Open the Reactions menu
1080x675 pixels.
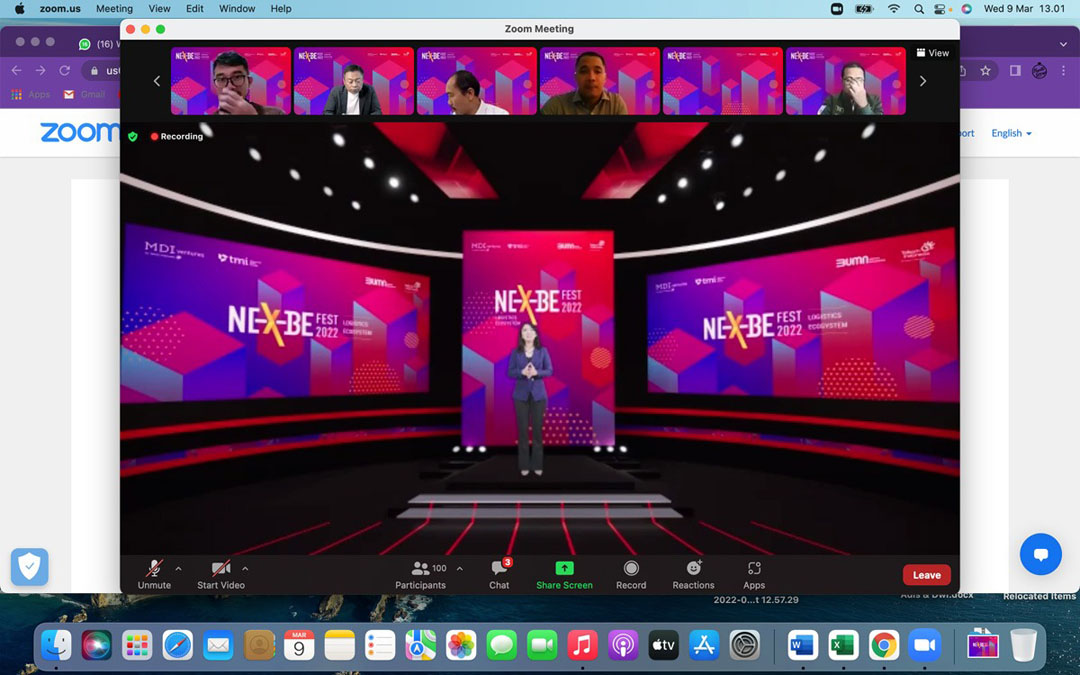(694, 574)
